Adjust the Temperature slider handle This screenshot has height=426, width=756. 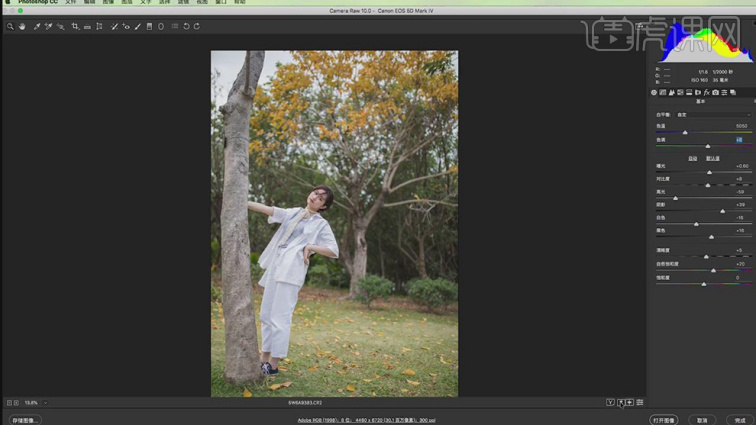click(685, 133)
